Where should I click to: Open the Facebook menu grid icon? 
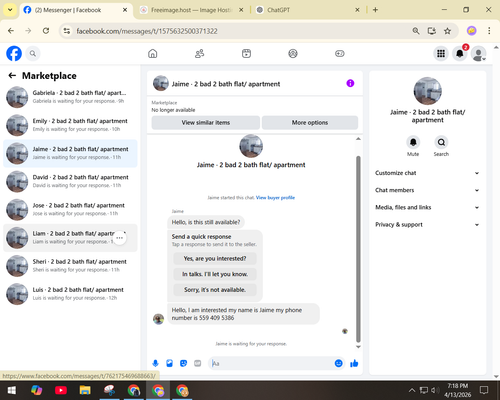coord(441,53)
